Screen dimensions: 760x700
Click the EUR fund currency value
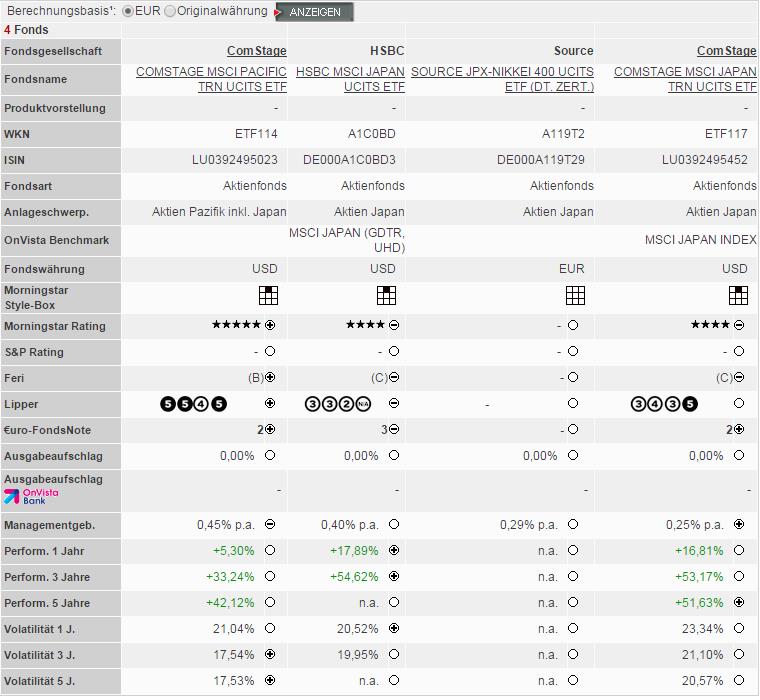[572, 269]
